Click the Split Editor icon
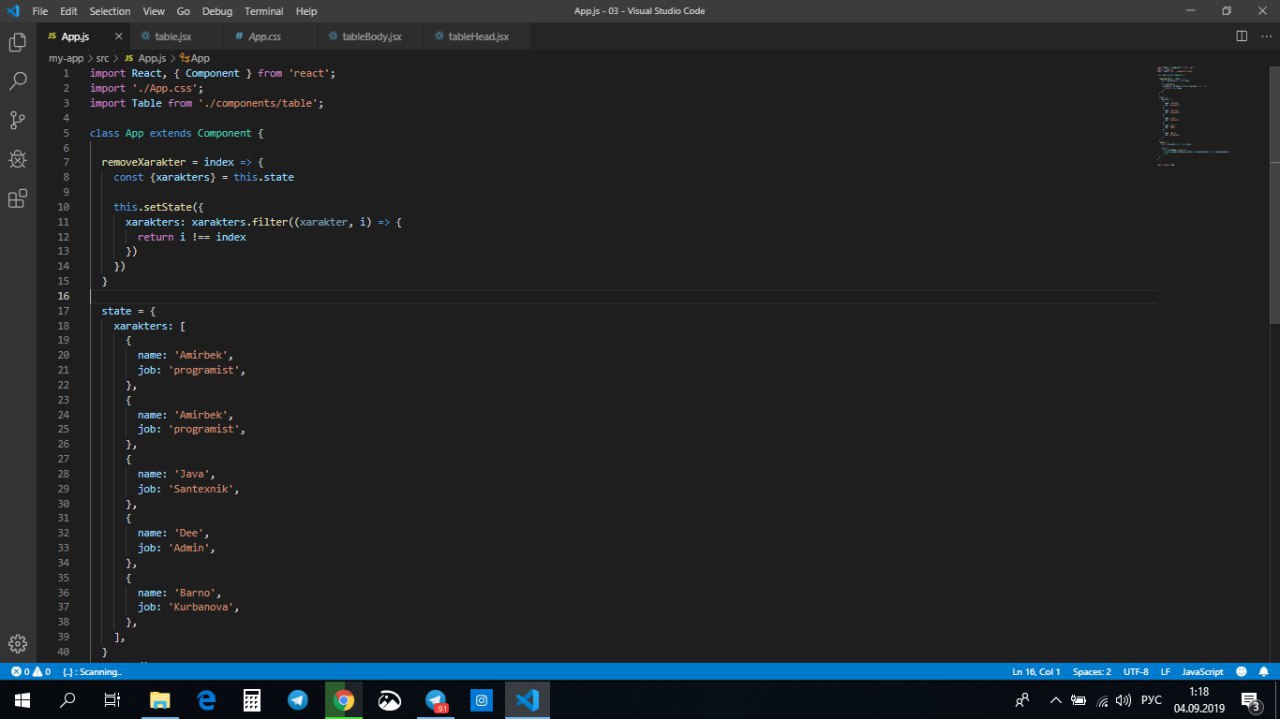The width and height of the screenshot is (1280, 719). (1241, 36)
